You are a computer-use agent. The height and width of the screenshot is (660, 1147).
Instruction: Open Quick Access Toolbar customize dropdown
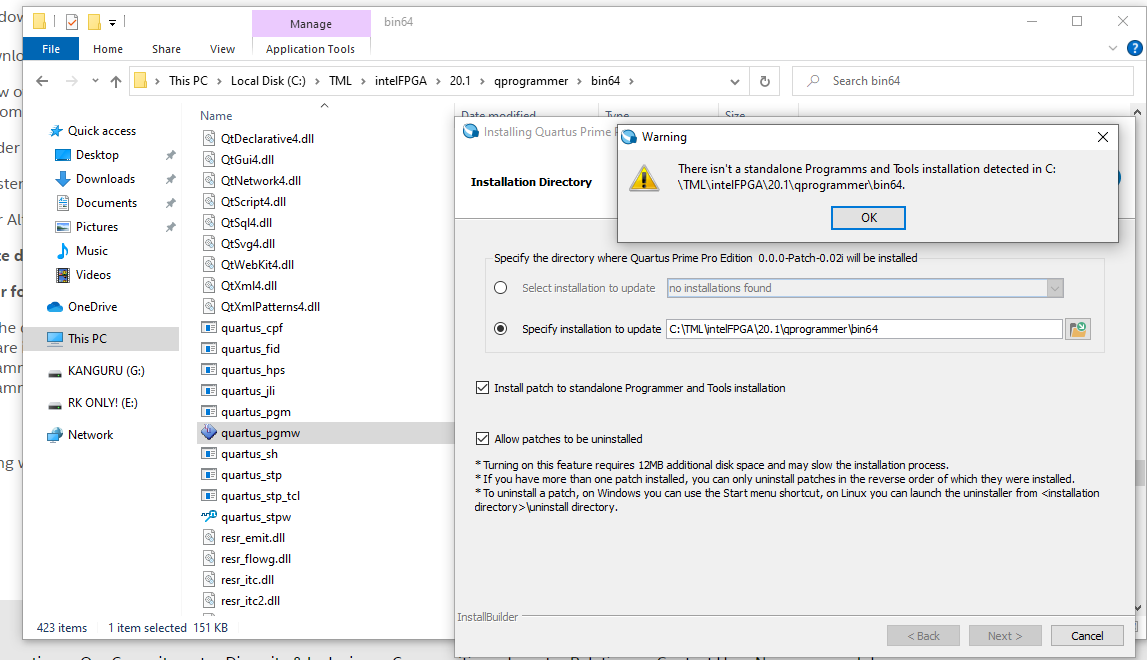(113, 23)
